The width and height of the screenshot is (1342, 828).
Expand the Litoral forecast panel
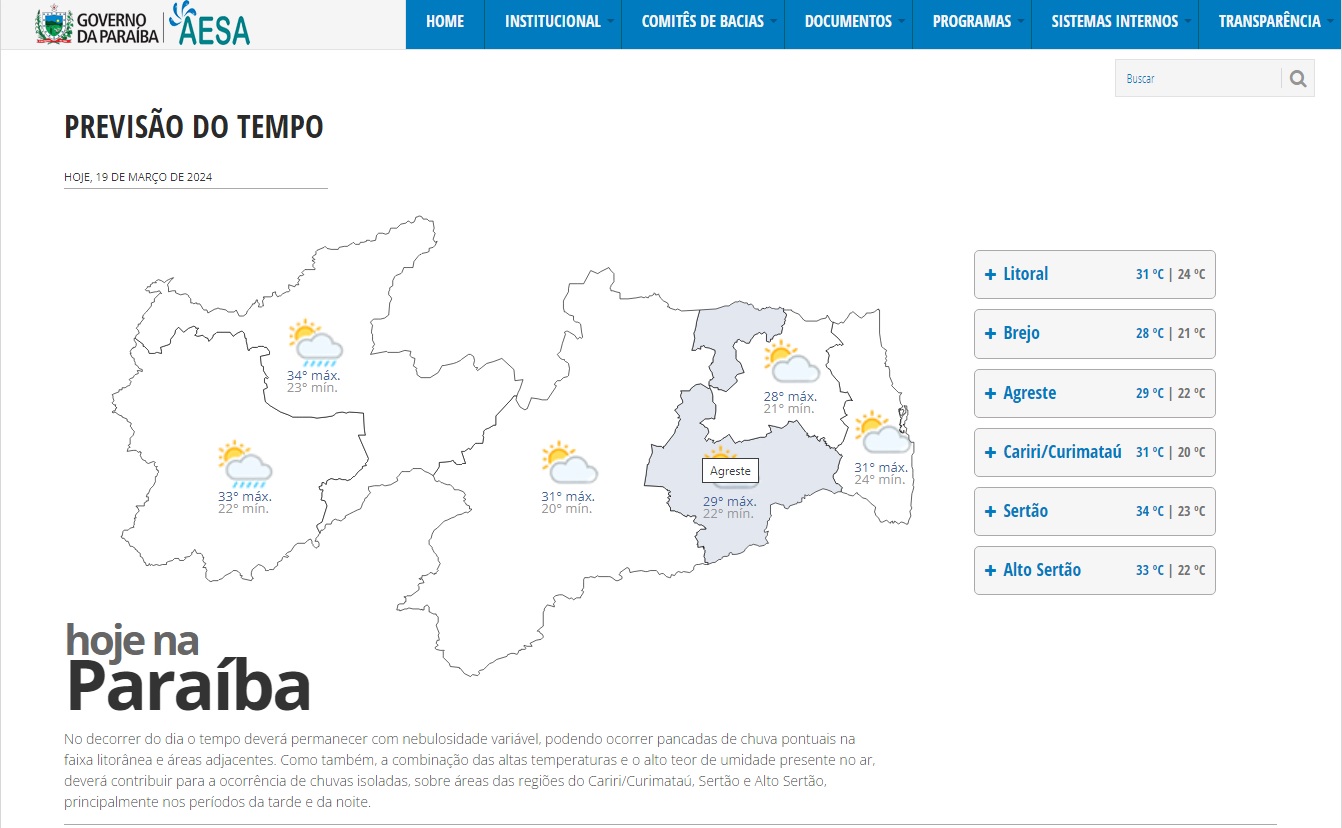tap(1094, 274)
